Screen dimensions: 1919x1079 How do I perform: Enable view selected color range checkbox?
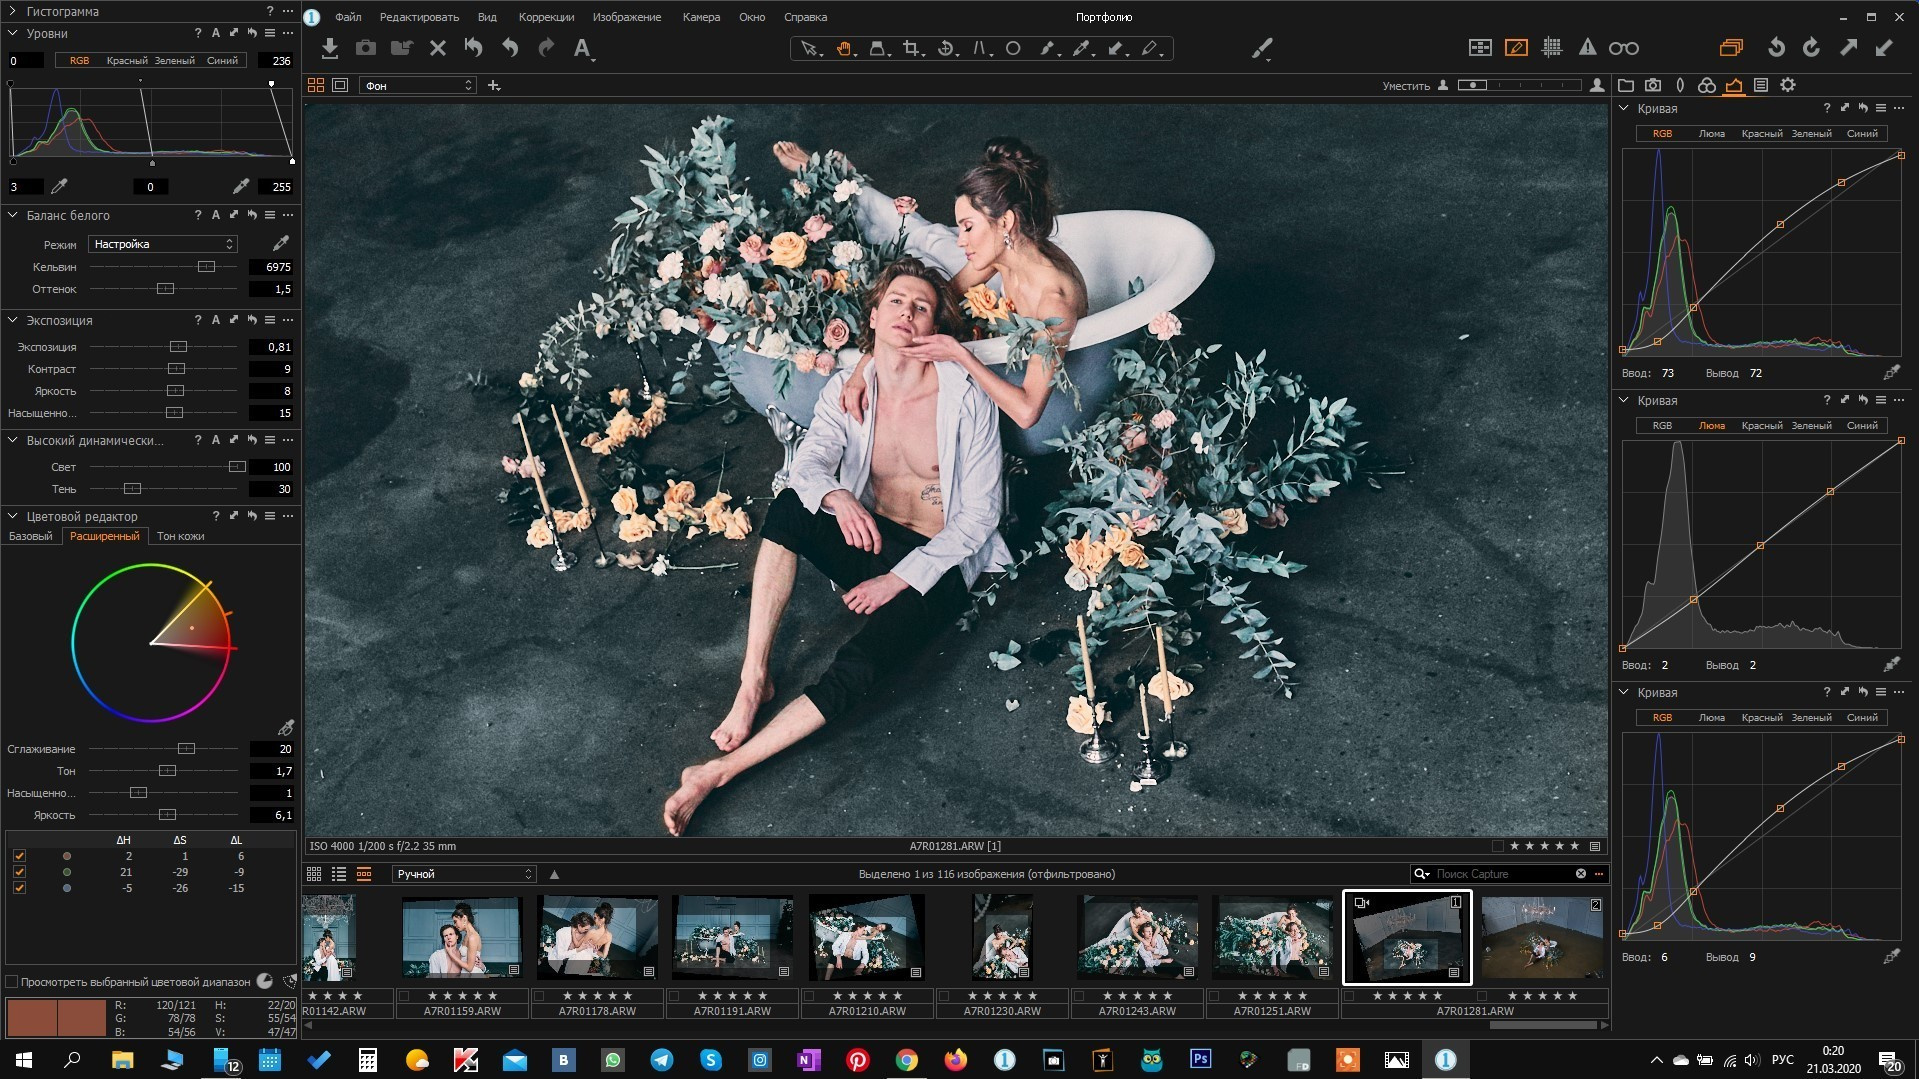(12, 982)
